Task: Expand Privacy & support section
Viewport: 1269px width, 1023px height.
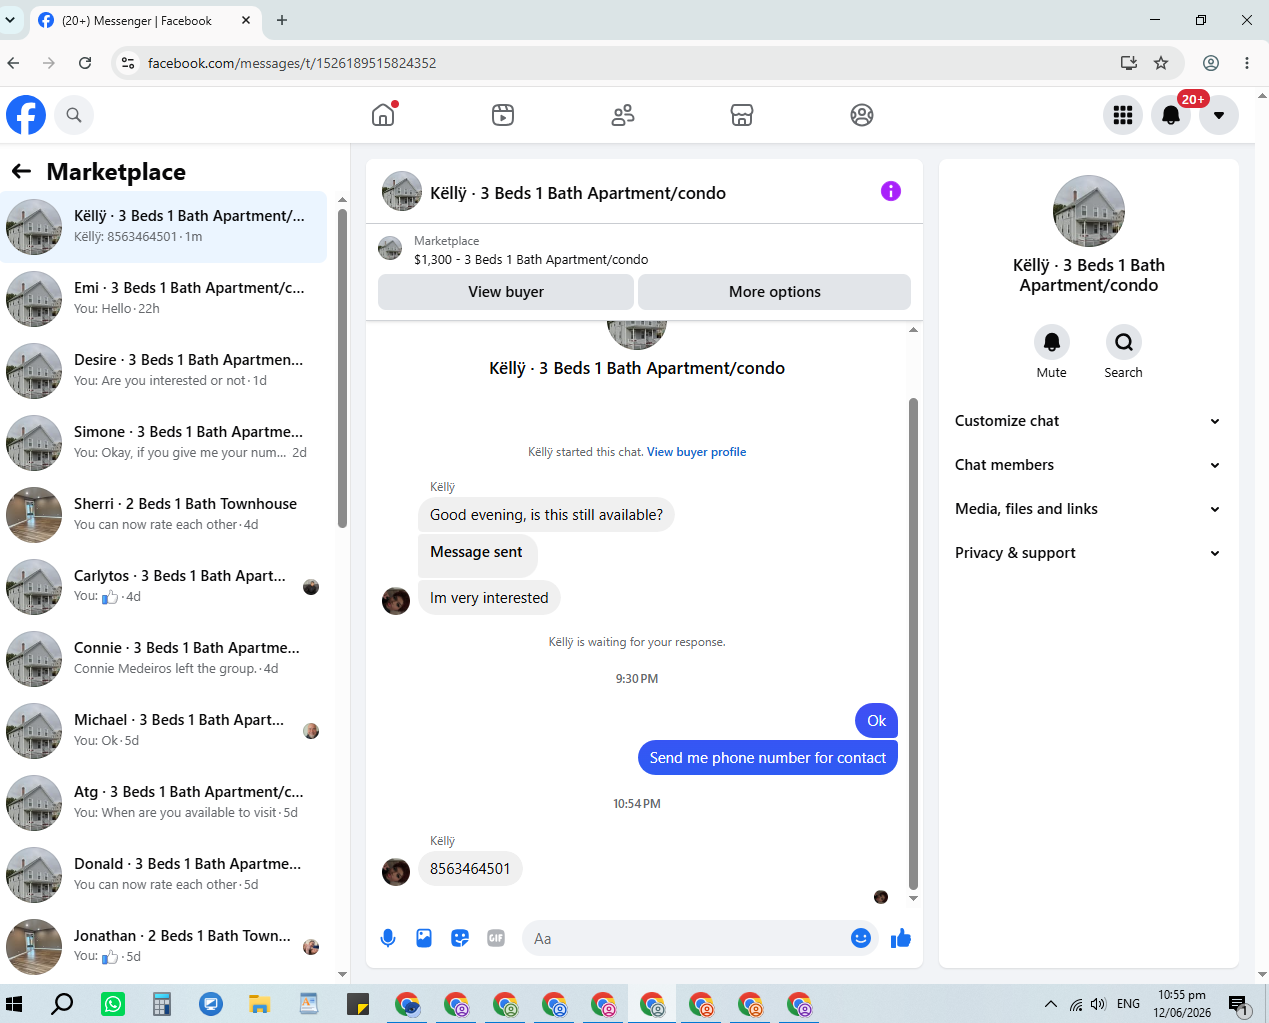Action: point(1088,553)
